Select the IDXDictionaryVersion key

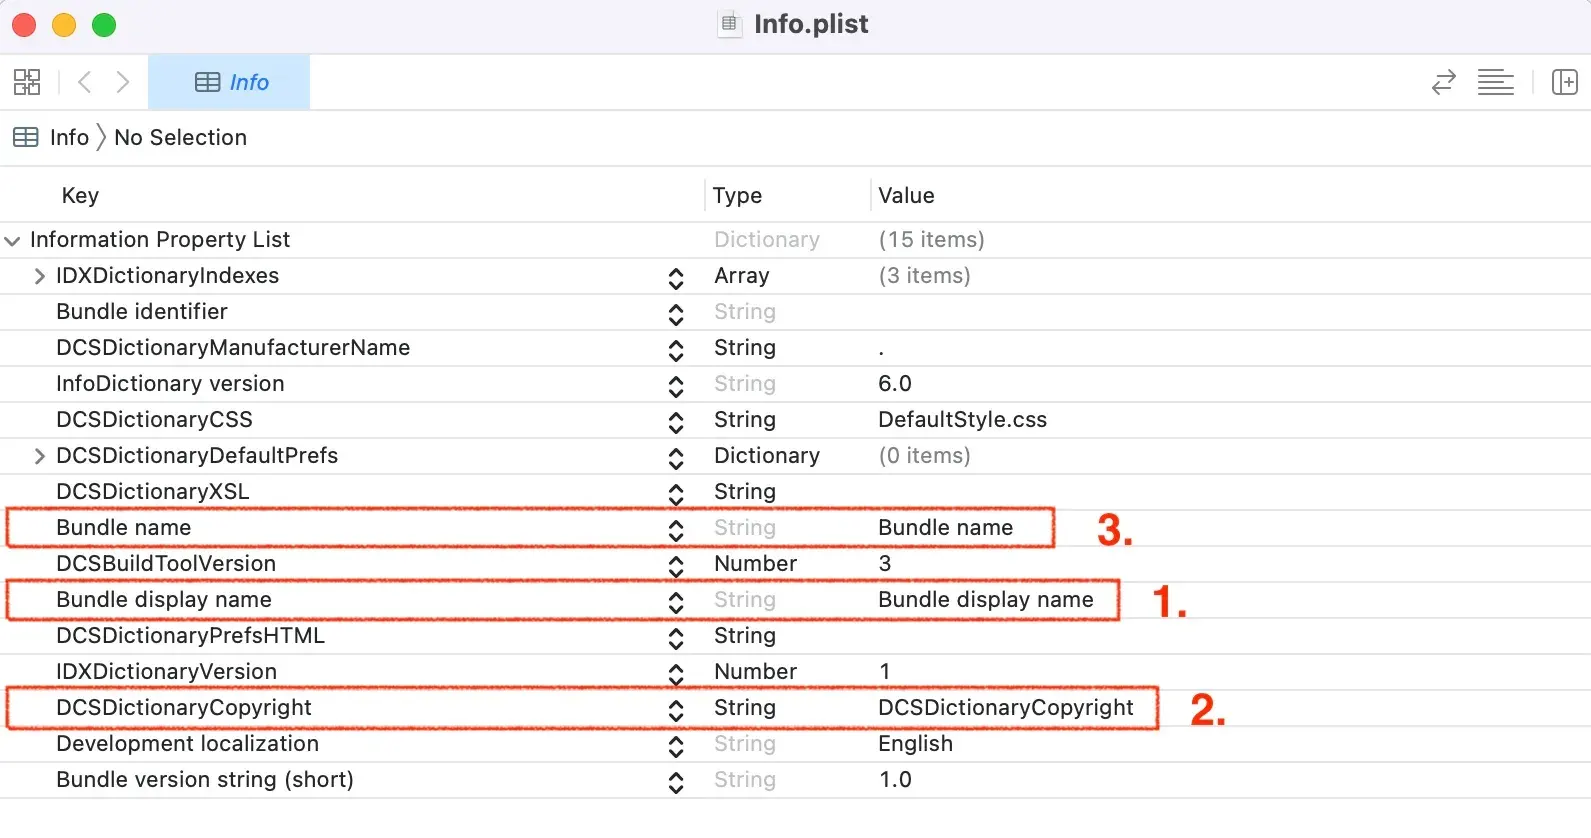pyautogui.click(x=166, y=672)
